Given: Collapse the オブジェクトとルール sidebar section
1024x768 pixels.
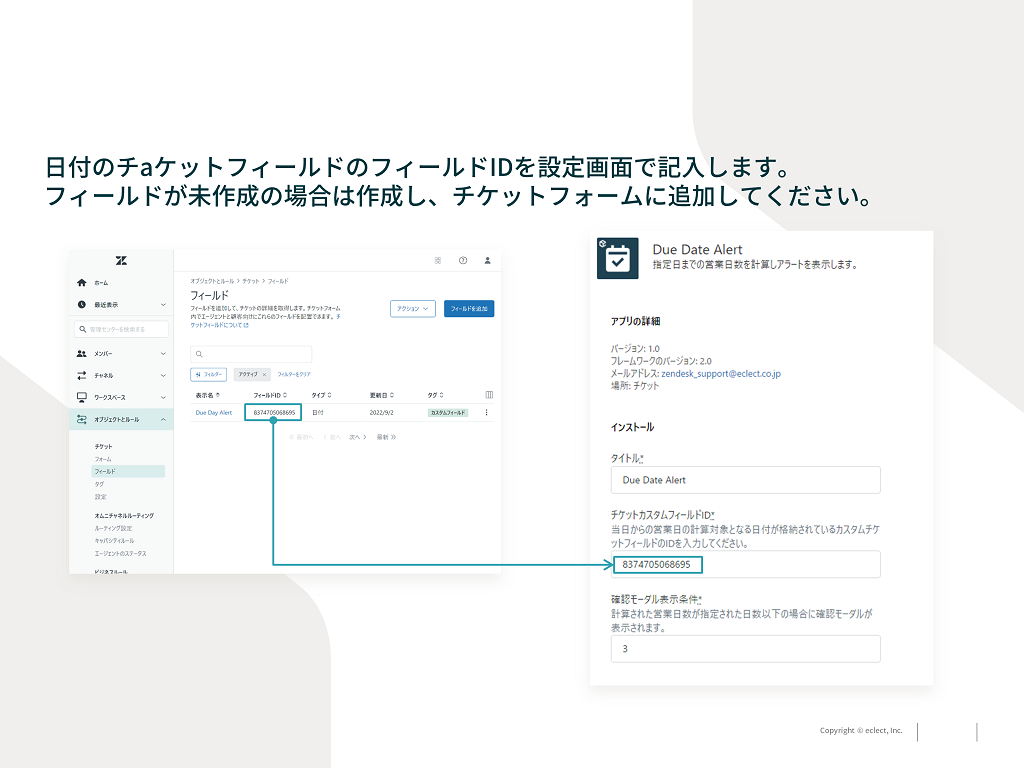Looking at the screenshot, I should (x=162, y=419).
